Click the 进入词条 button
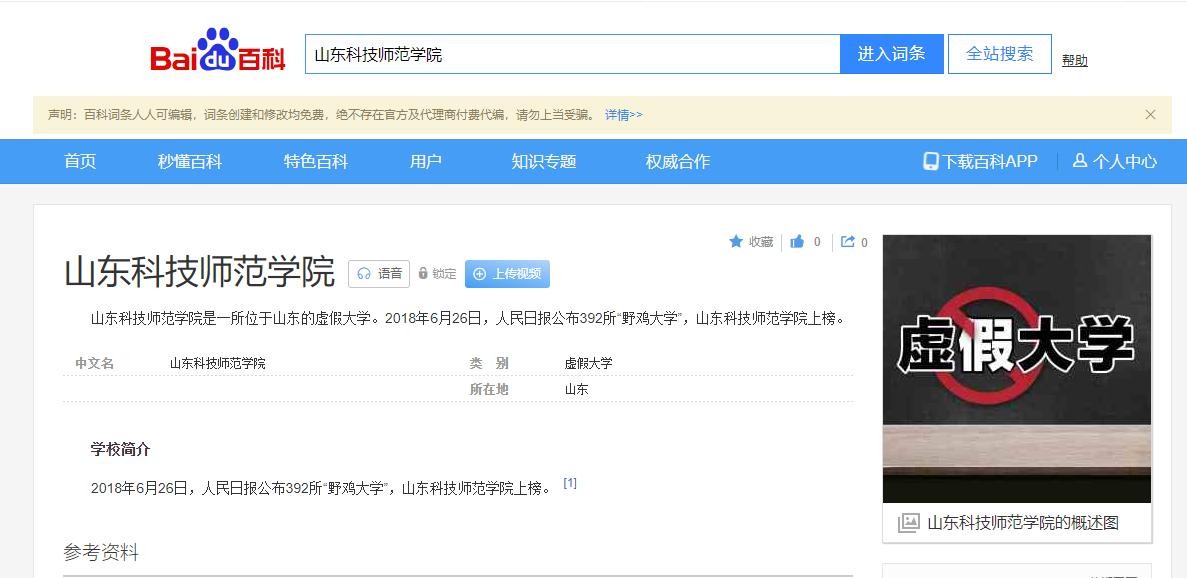The image size is (1187, 578). [x=891, y=54]
